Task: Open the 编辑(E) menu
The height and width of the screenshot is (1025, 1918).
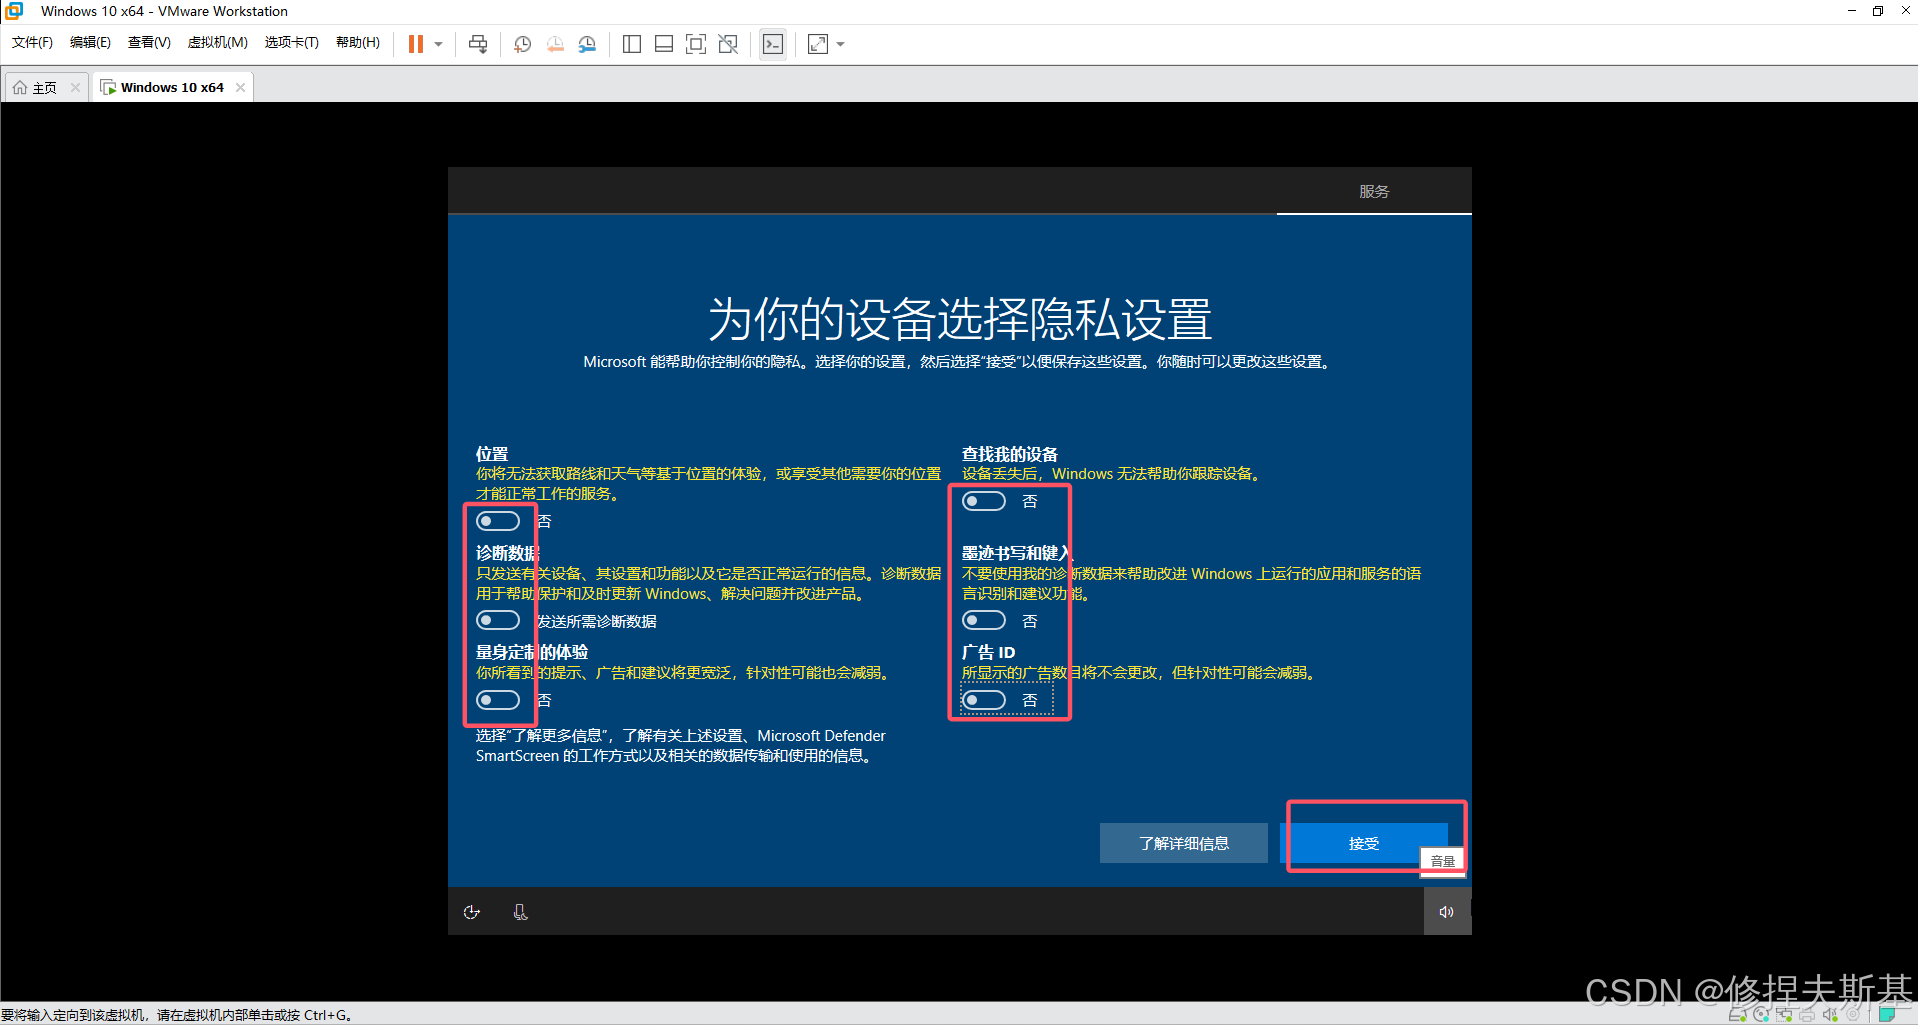Action: 90,42
